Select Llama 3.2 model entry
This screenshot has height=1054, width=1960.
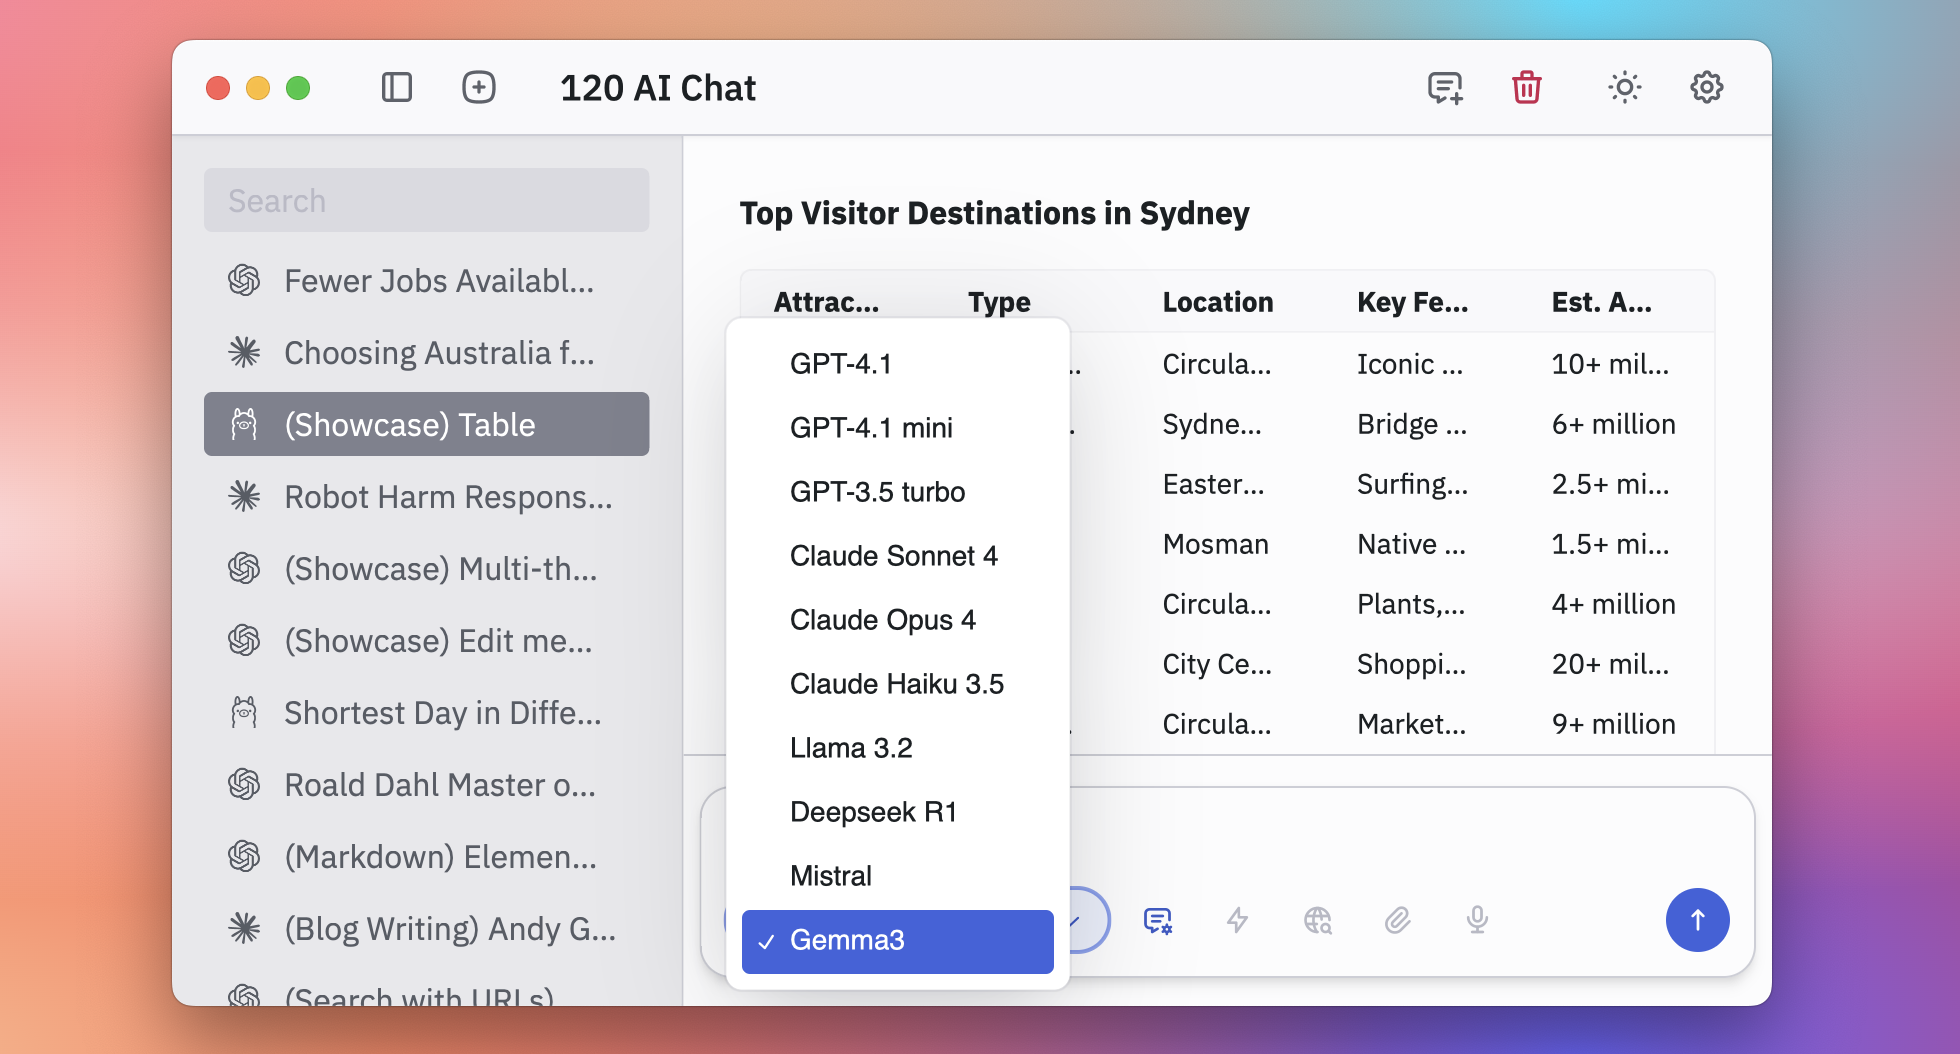tap(851, 748)
